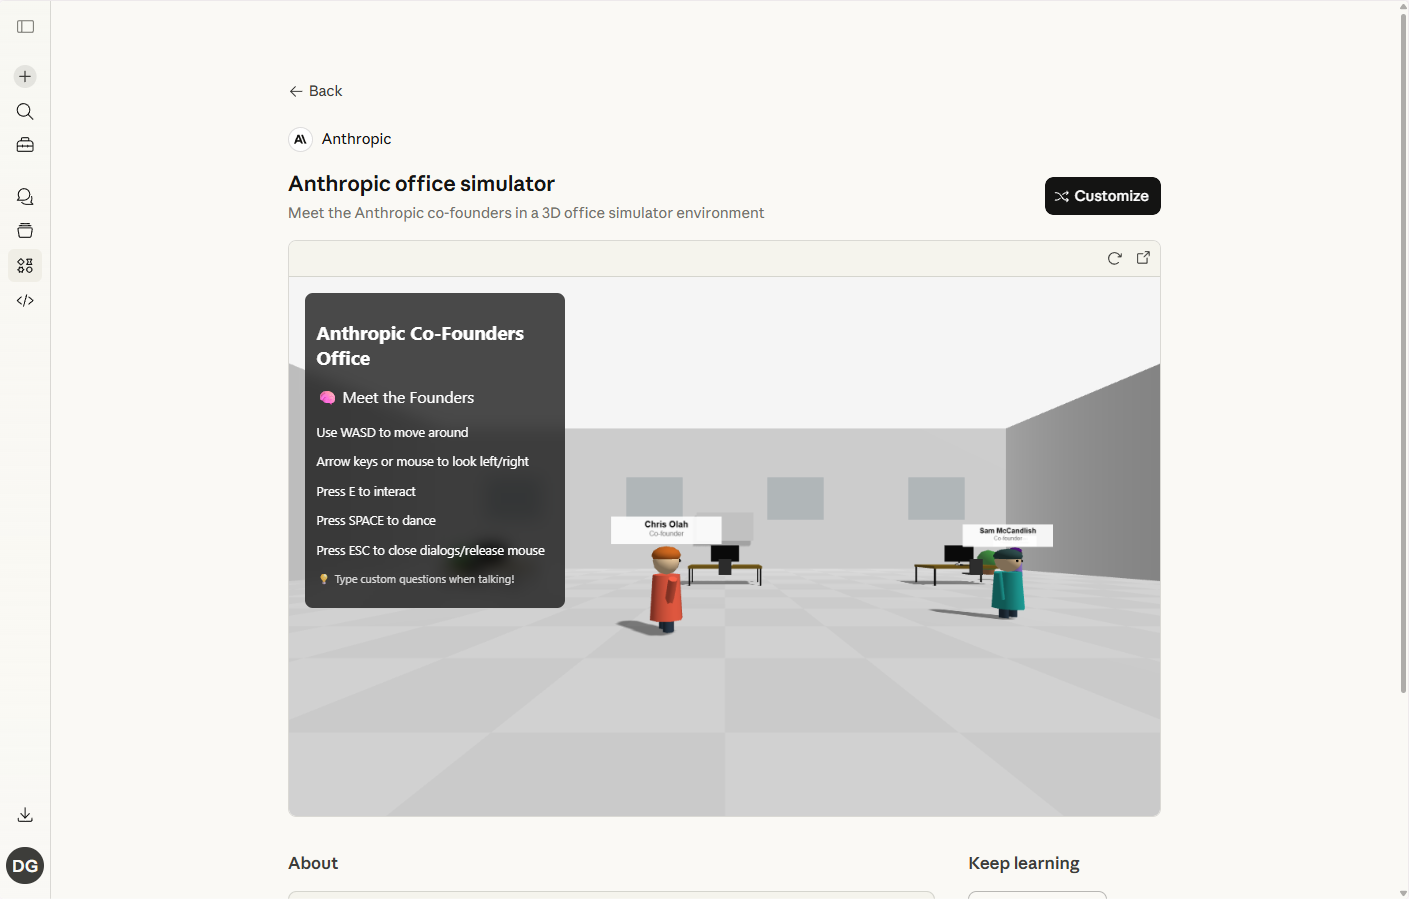Click the About section heading
Image resolution: width=1409 pixels, height=899 pixels.
coord(313,863)
